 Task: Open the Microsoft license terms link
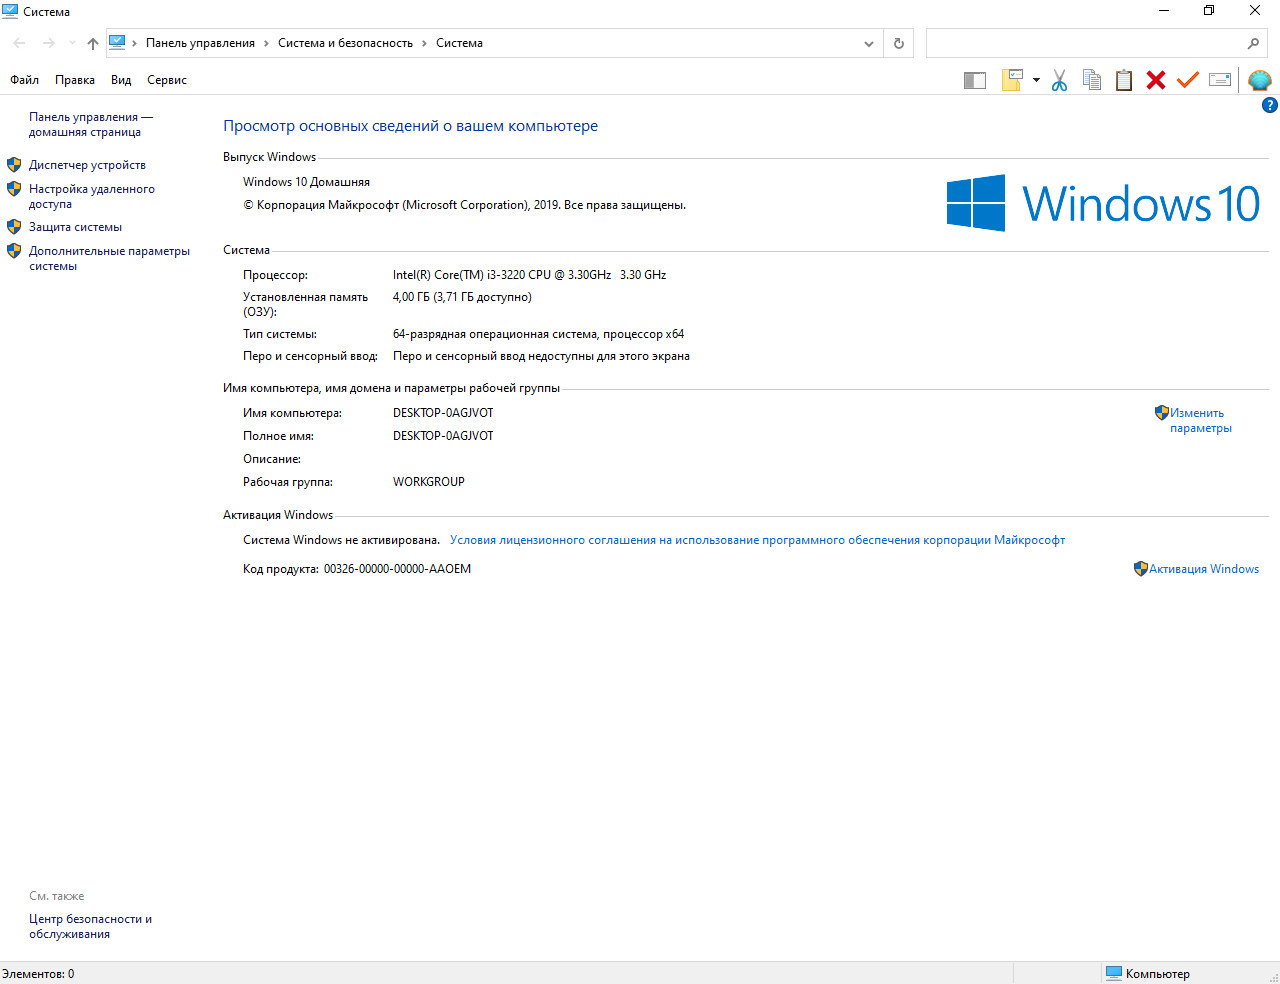pyautogui.click(x=757, y=540)
